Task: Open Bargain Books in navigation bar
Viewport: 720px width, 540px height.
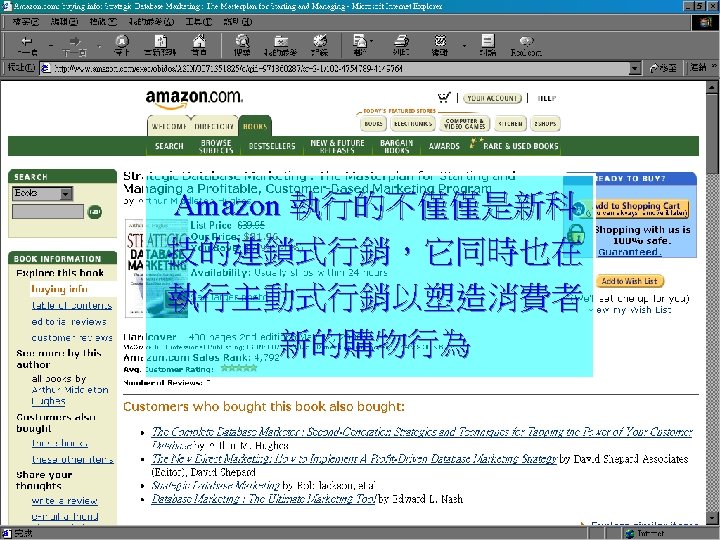Action: tap(396, 146)
